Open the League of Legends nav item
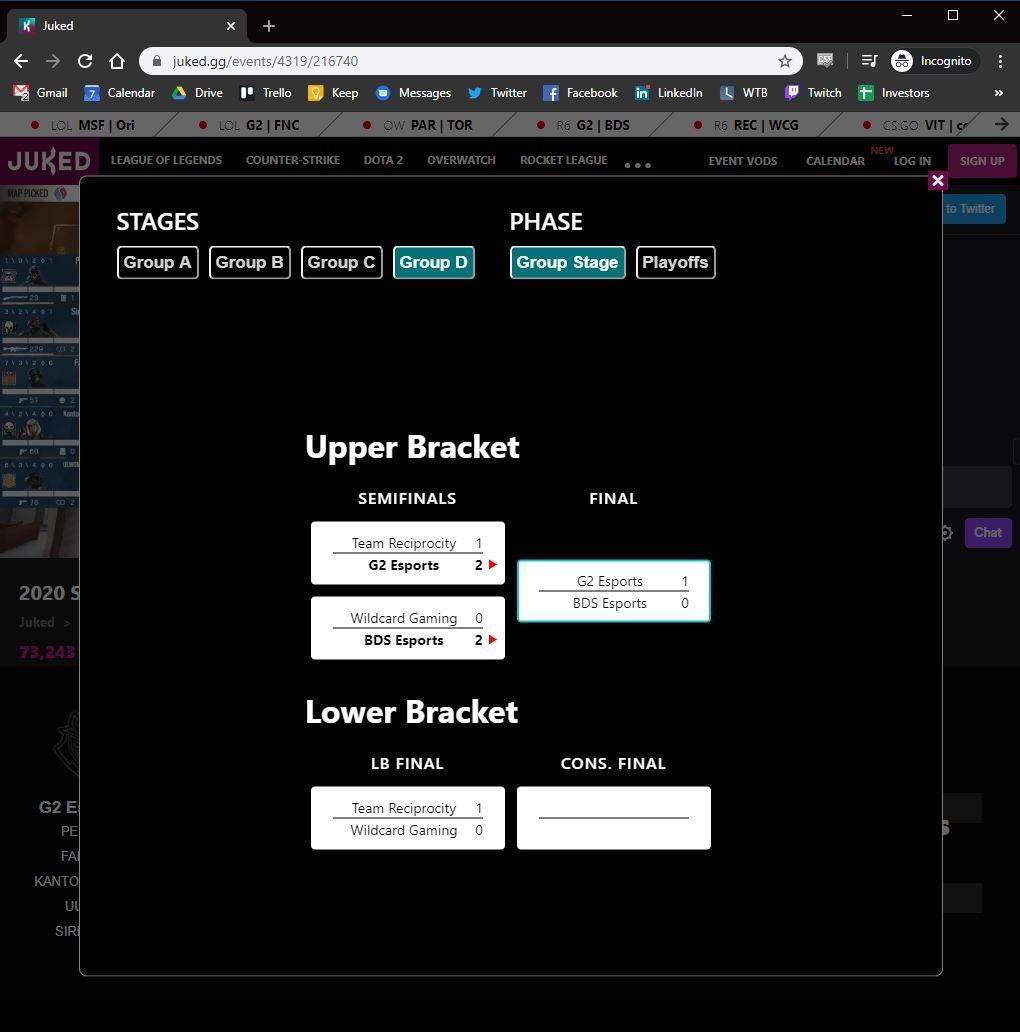This screenshot has height=1032, width=1020. pos(166,160)
